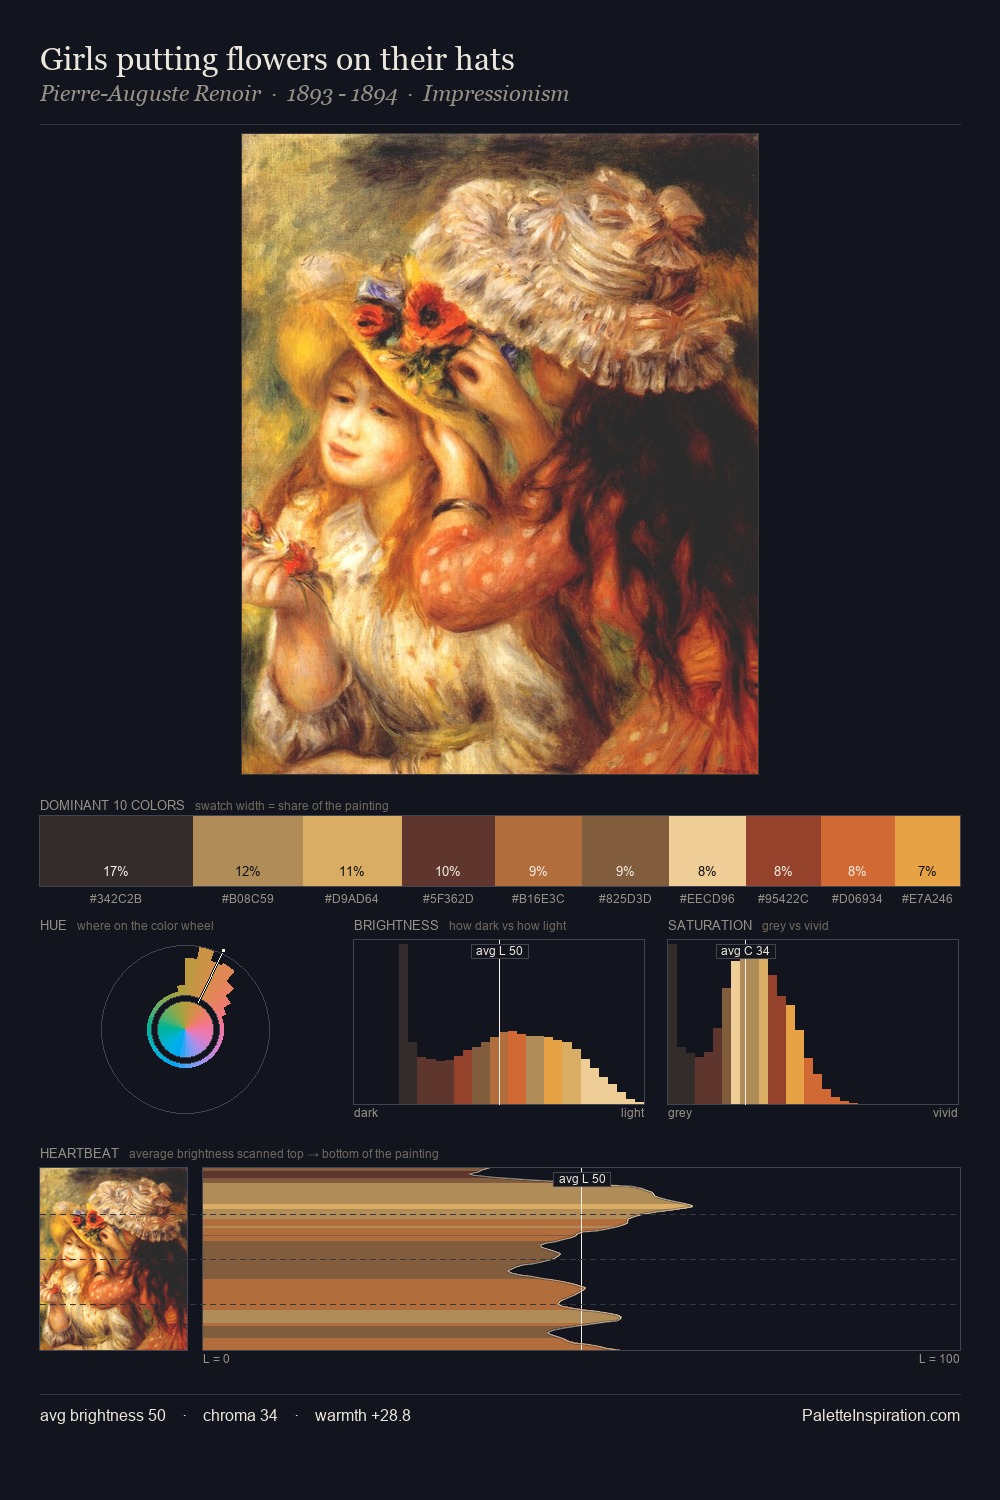This screenshot has height=1500, width=1000.
Task: Select the #B16E3C swatch
Action: (538, 851)
